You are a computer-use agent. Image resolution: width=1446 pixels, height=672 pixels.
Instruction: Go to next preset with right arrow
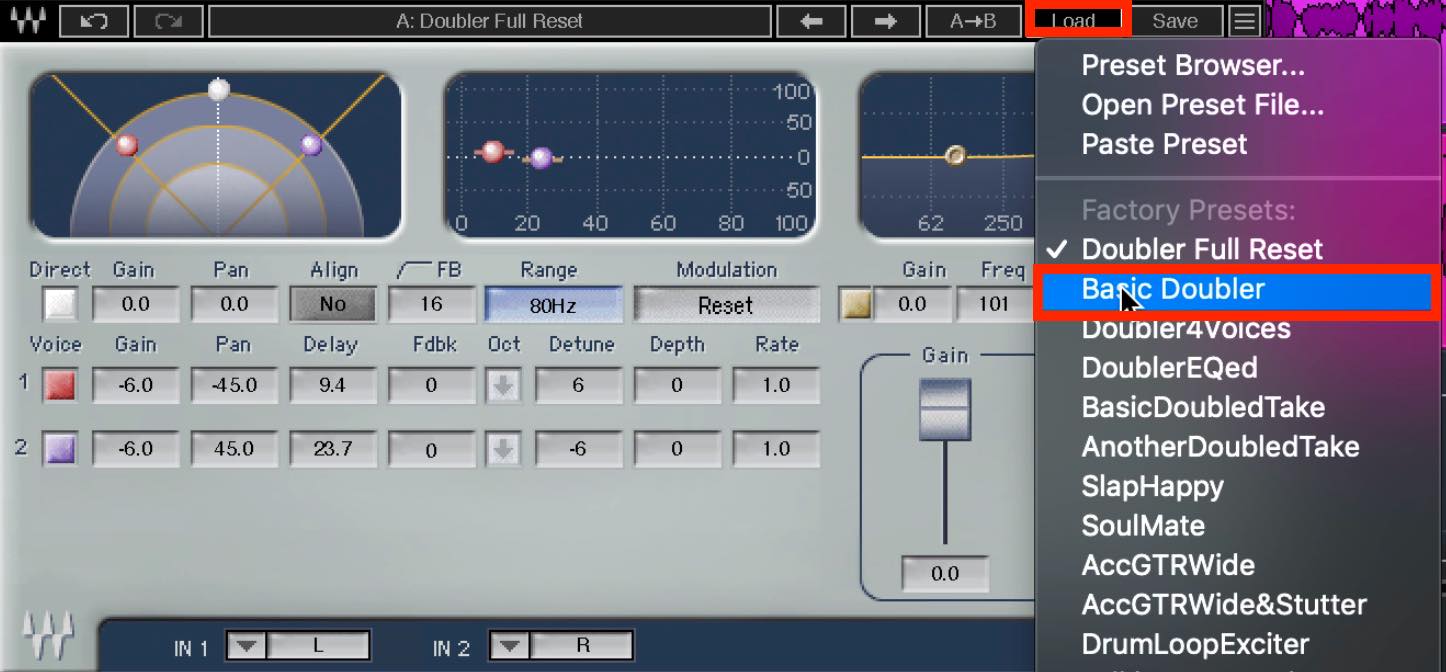tap(885, 21)
